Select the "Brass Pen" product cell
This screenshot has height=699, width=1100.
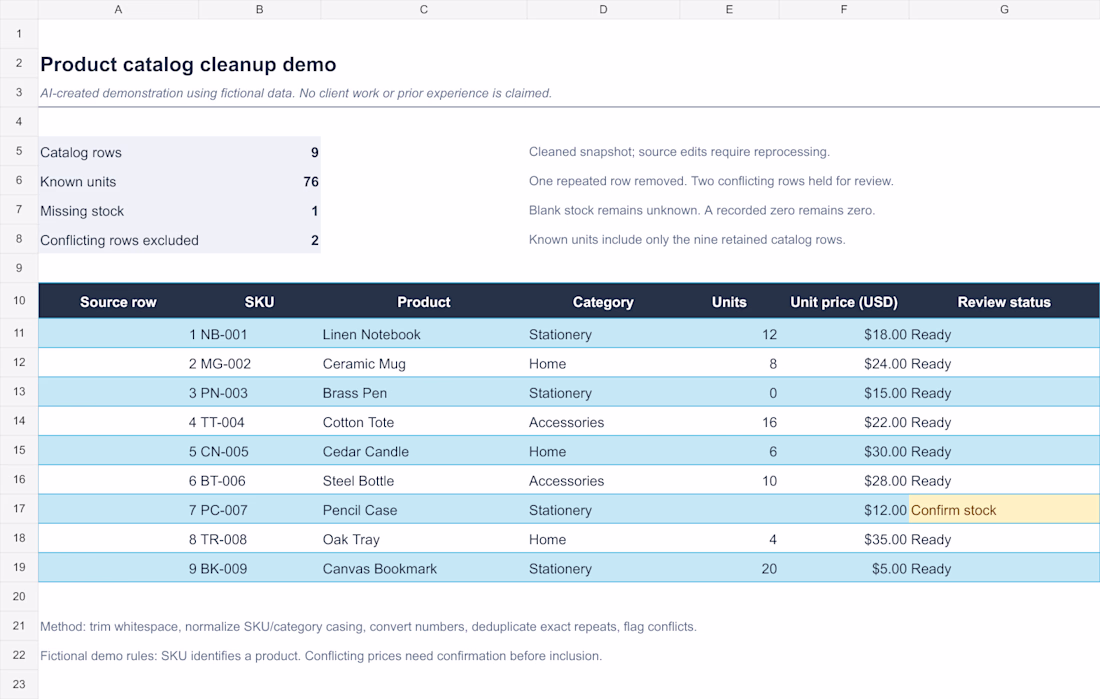tap(424, 393)
